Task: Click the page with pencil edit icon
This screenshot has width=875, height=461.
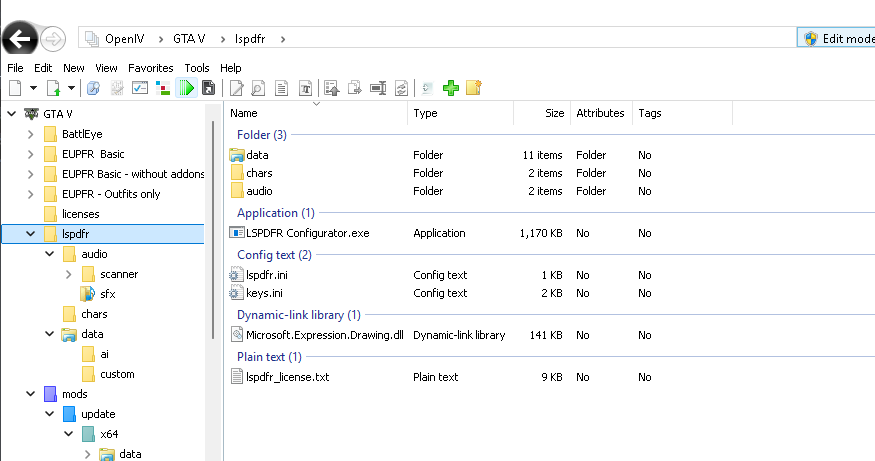Action: [x=237, y=88]
